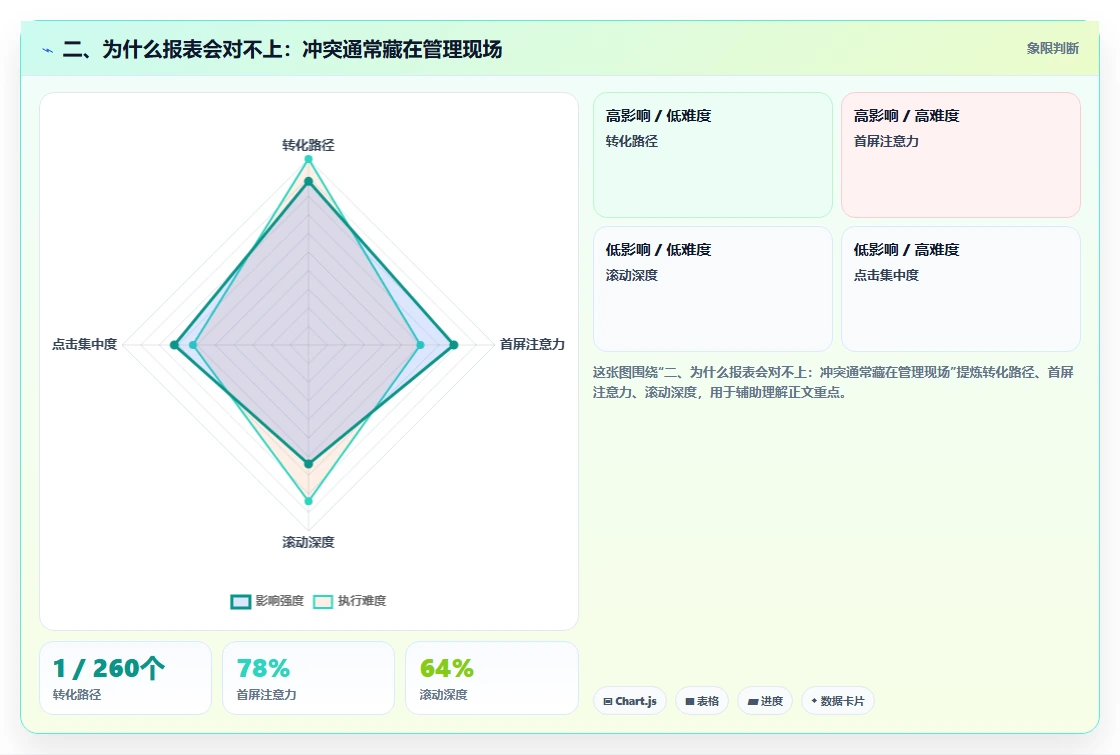The height and width of the screenshot is (755, 1120).
Task: Open the 高影响 / 低难度 quadrant card
Action: pos(713,155)
